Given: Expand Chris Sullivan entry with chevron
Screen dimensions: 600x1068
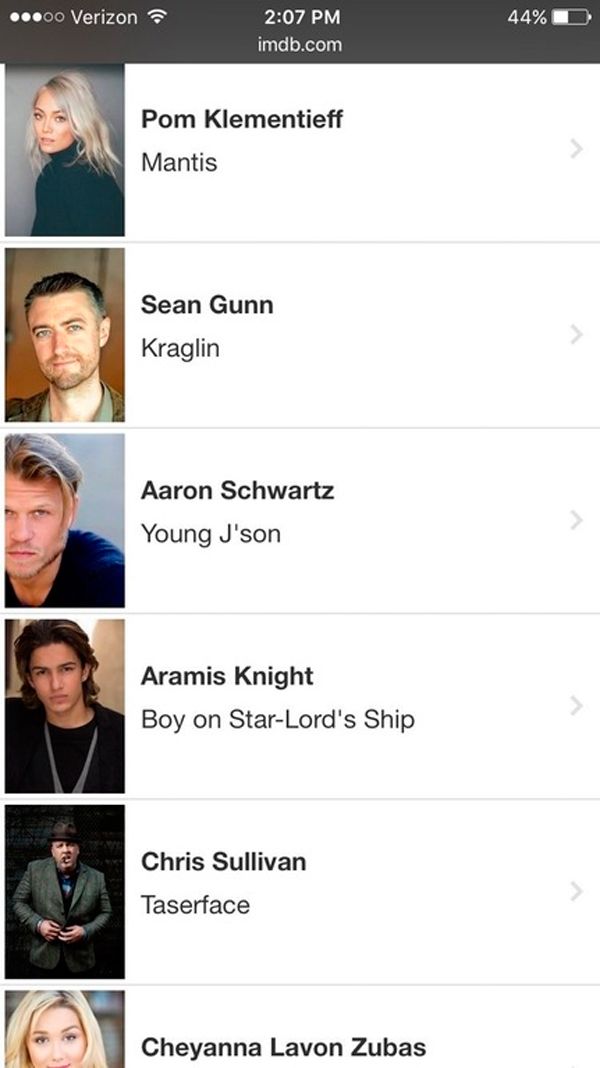Looking at the screenshot, I should click(x=576, y=891).
